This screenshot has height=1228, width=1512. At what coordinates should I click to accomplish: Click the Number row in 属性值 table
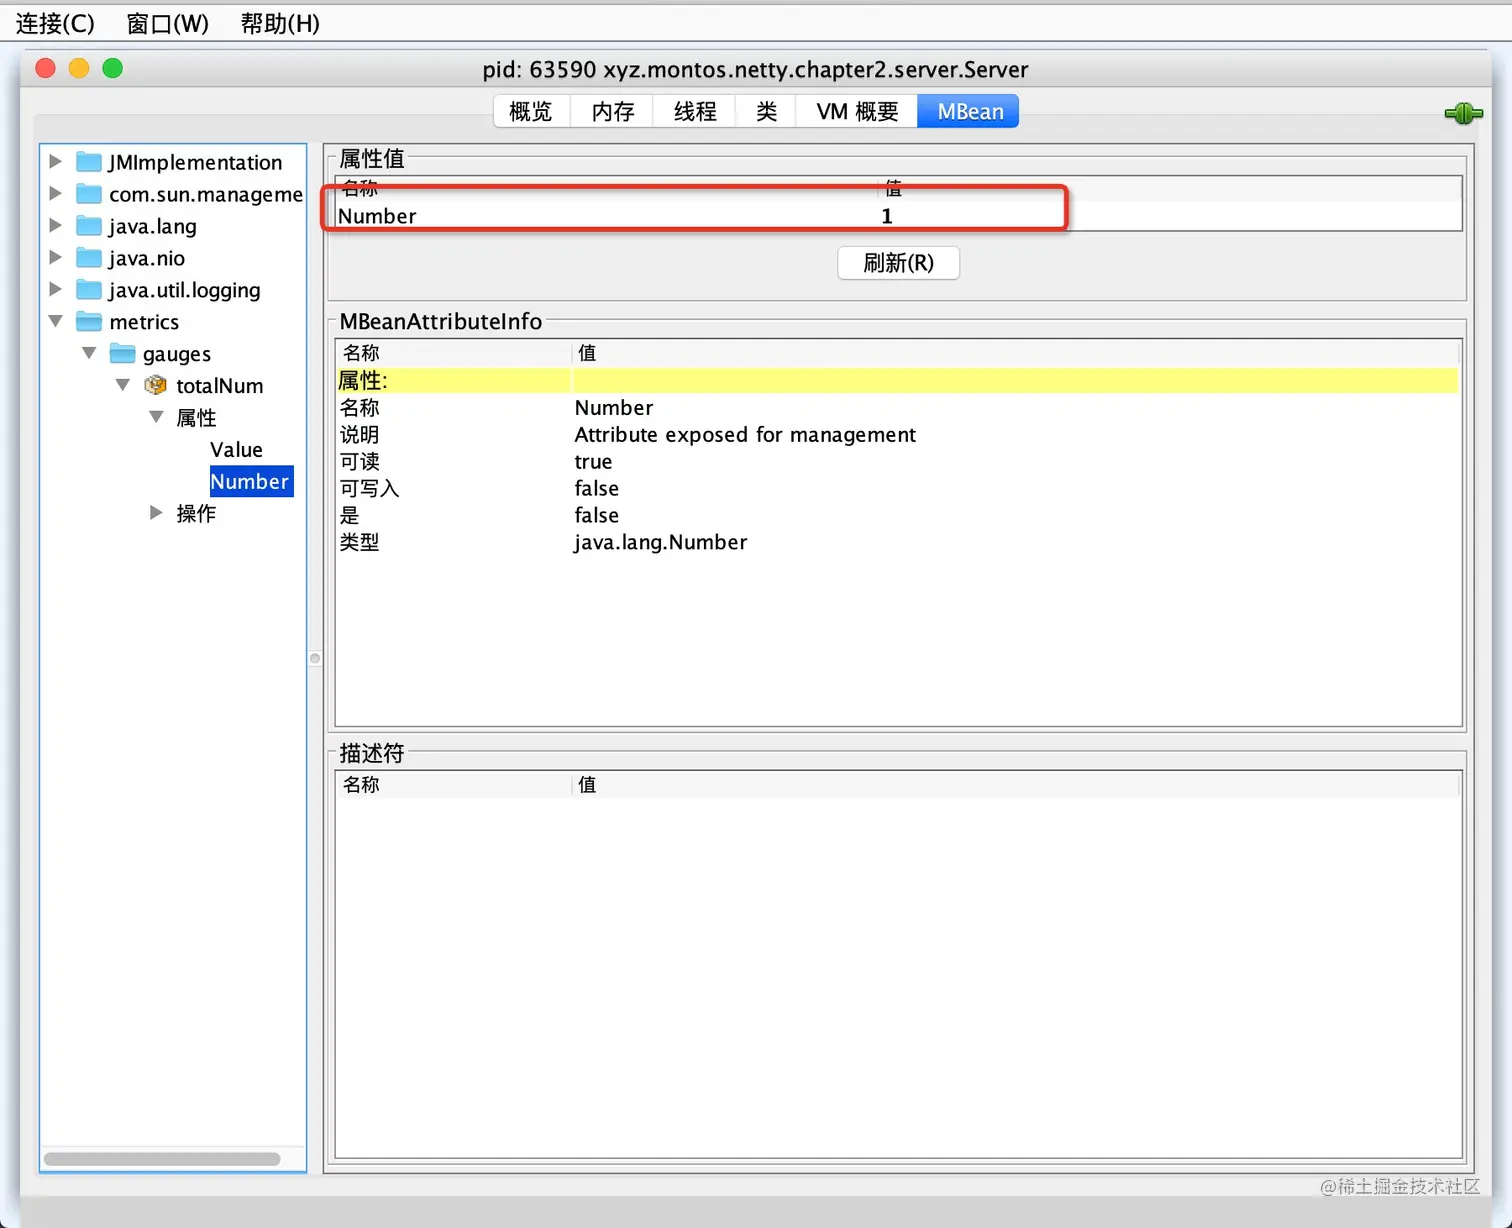pos(898,216)
